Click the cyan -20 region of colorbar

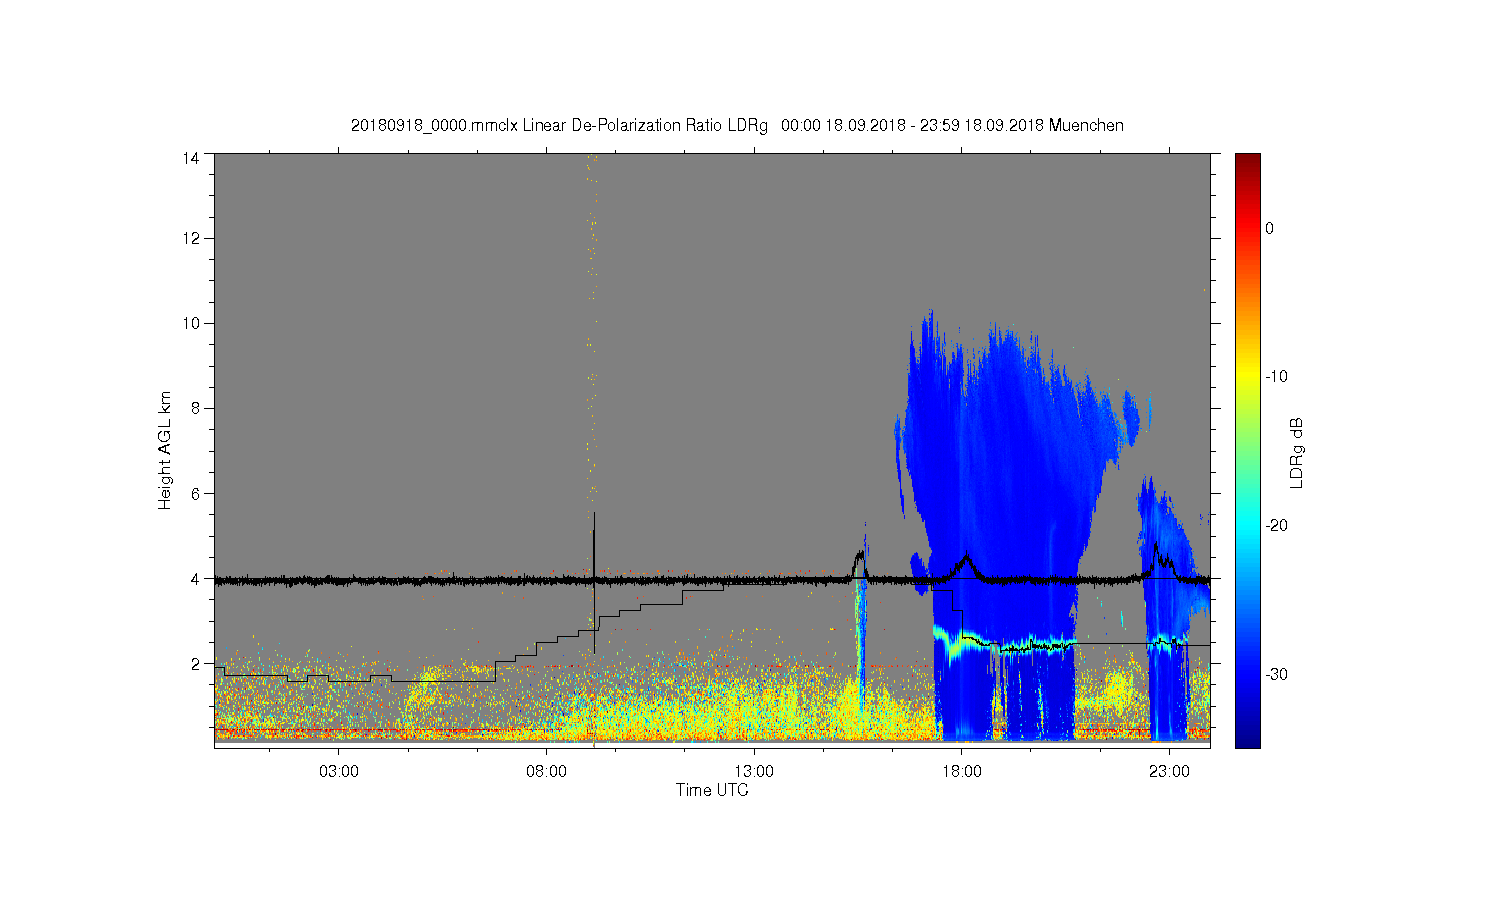pyautogui.click(x=1247, y=525)
